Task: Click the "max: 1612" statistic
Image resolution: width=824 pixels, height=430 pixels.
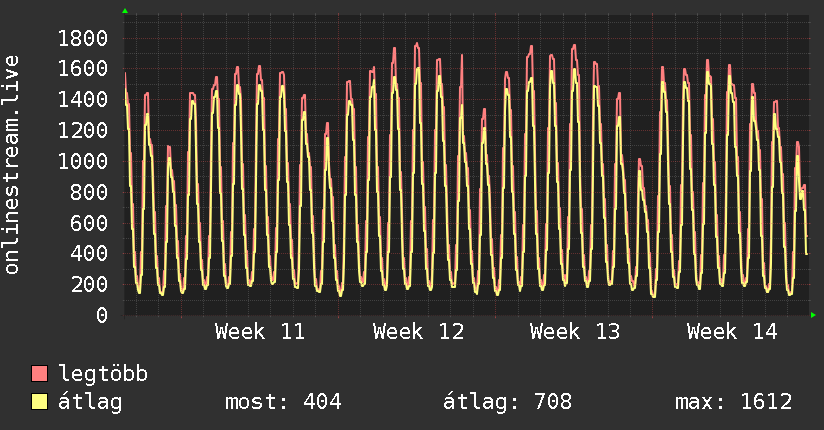Action: [734, 402]
